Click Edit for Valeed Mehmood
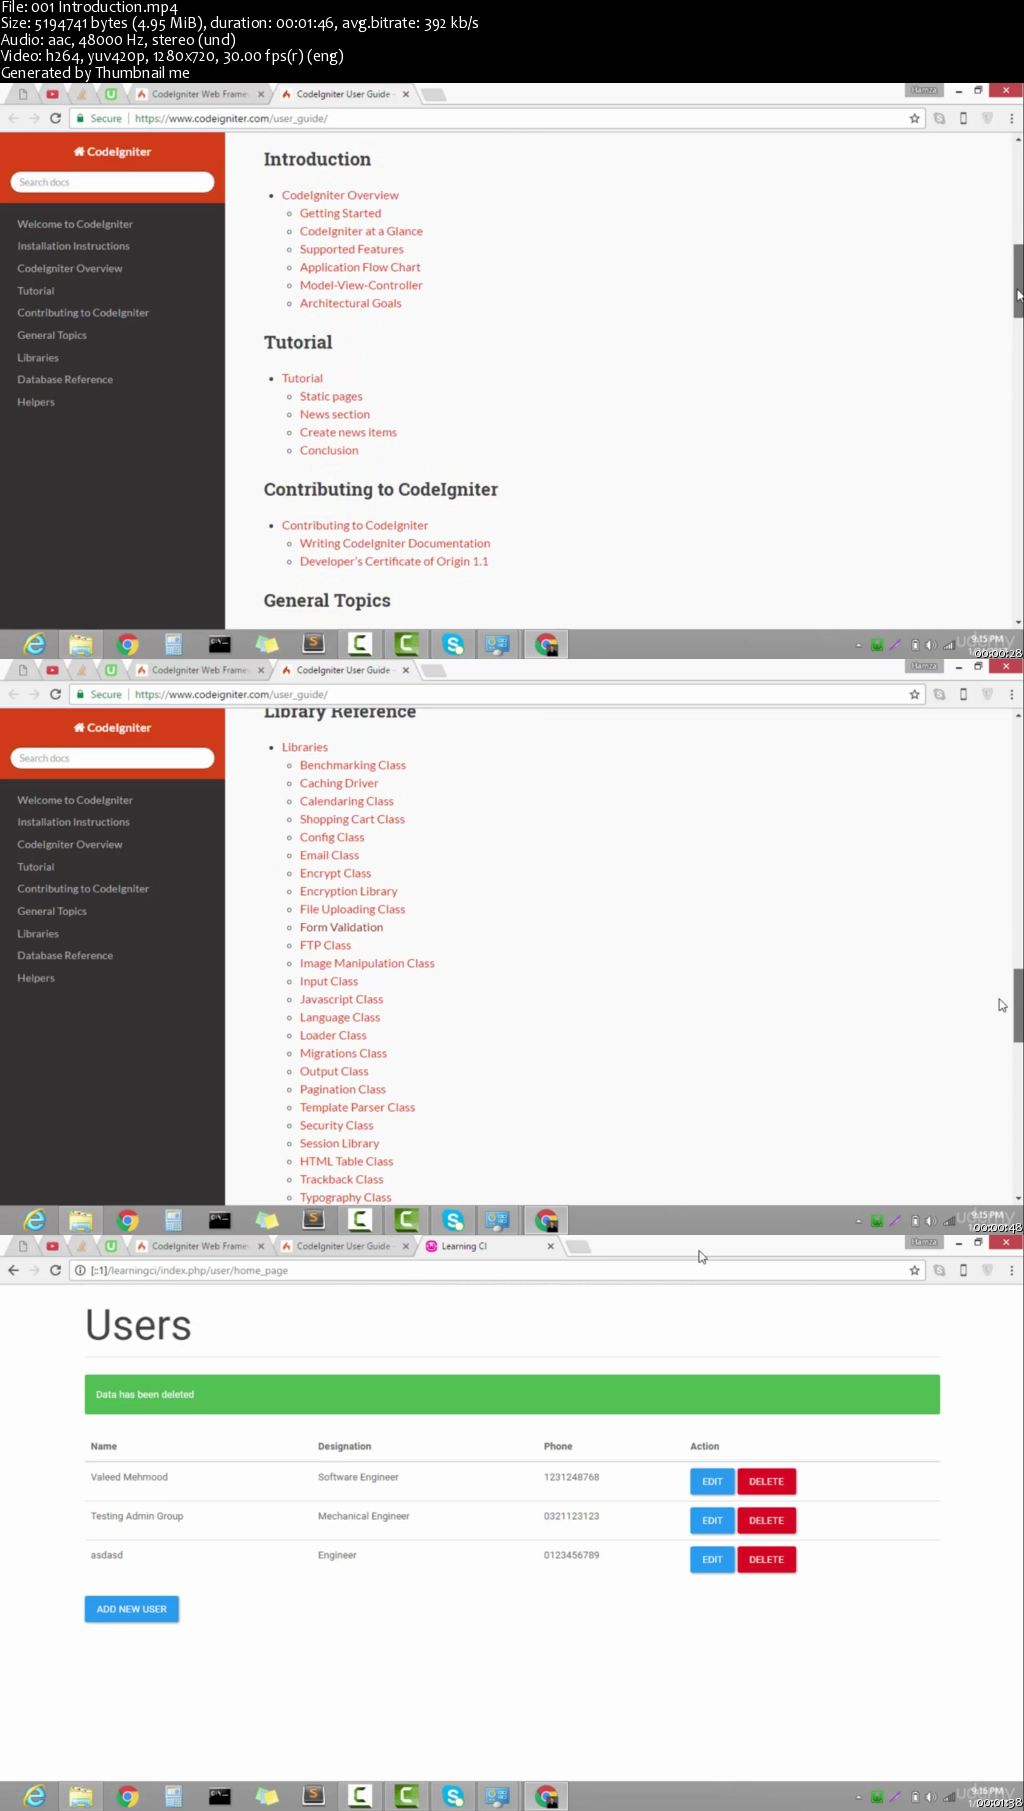The image size is (1024, 1811). tap(712, 1481)
